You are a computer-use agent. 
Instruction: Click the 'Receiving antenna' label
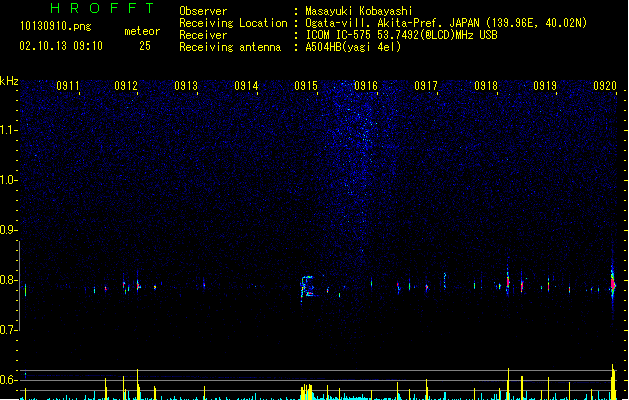tap(230, 47)
